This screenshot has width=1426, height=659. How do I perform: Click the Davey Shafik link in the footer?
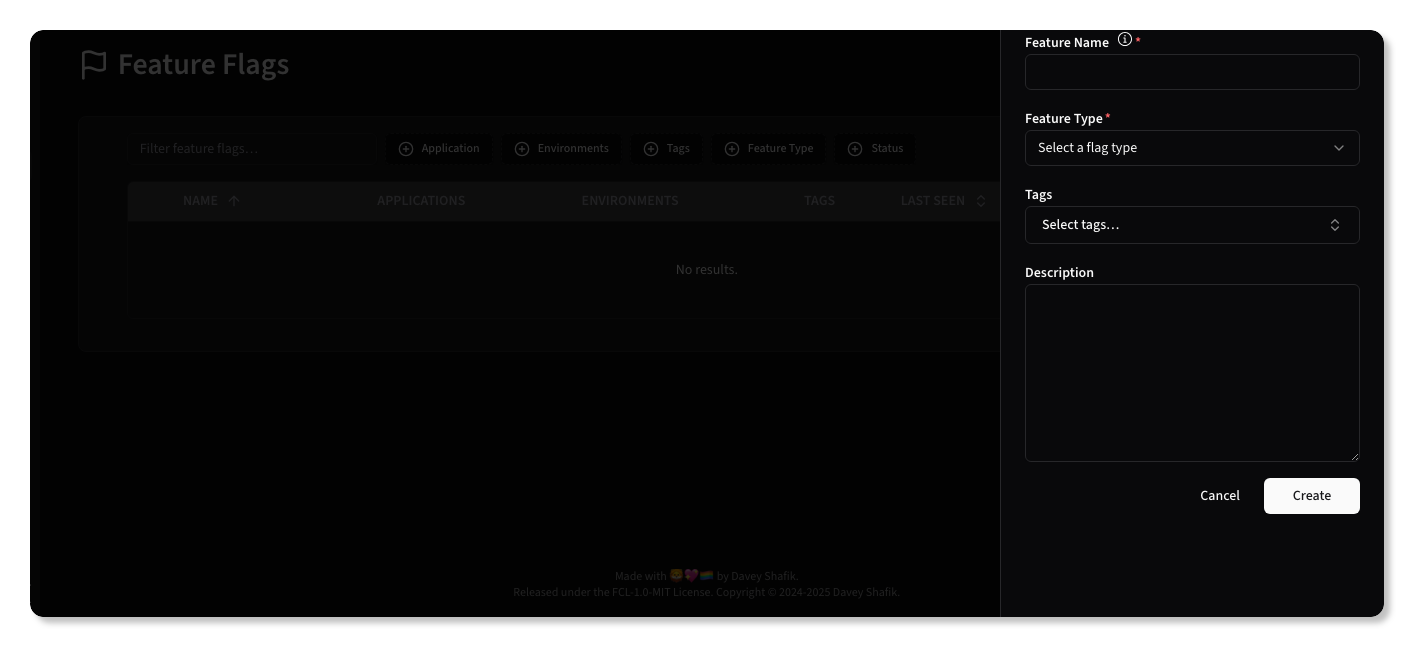click(764, 575)
